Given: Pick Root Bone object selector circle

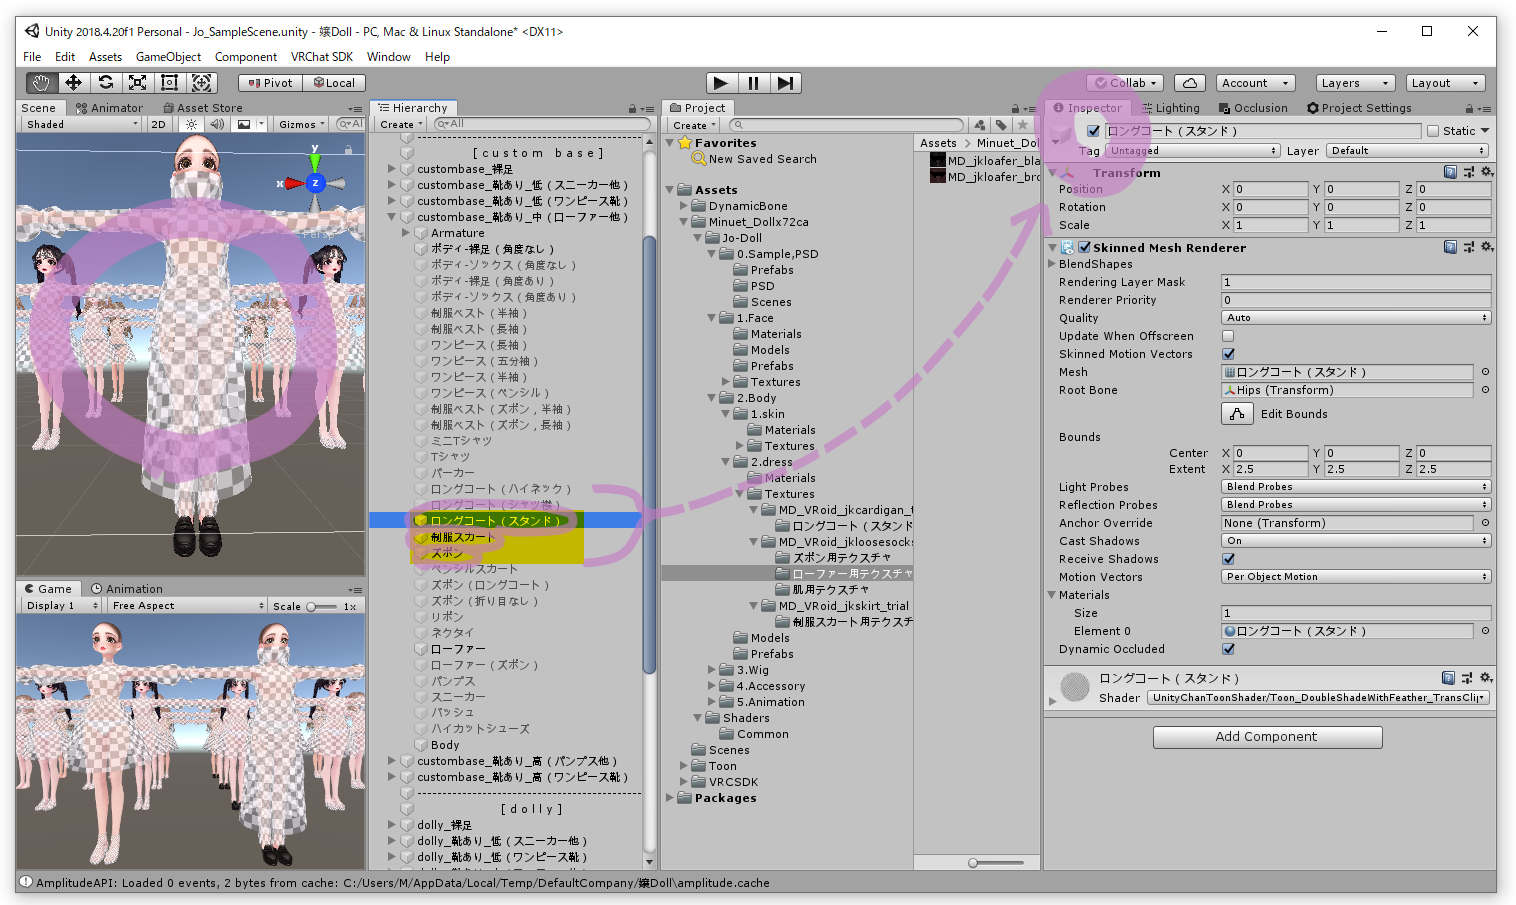Looking at the screenshot, I should point(1485,390).
